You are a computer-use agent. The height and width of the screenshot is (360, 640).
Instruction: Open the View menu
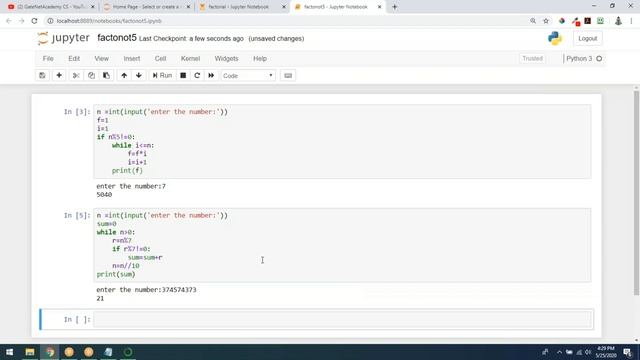[x=101, y=59]
